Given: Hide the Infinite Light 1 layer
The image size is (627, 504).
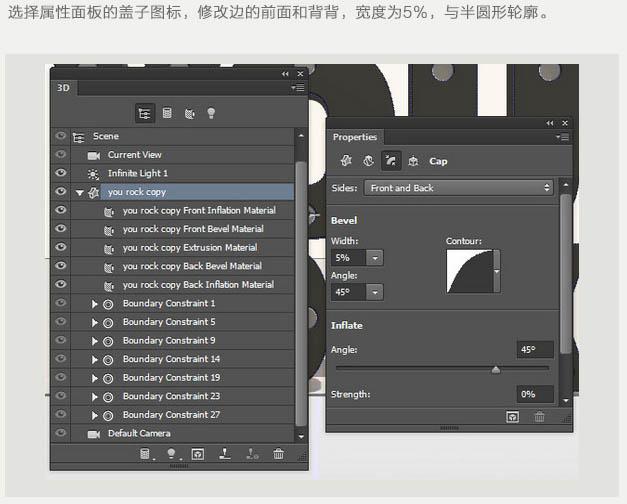Looking at the screenshot, I should [x=61, y=173].
